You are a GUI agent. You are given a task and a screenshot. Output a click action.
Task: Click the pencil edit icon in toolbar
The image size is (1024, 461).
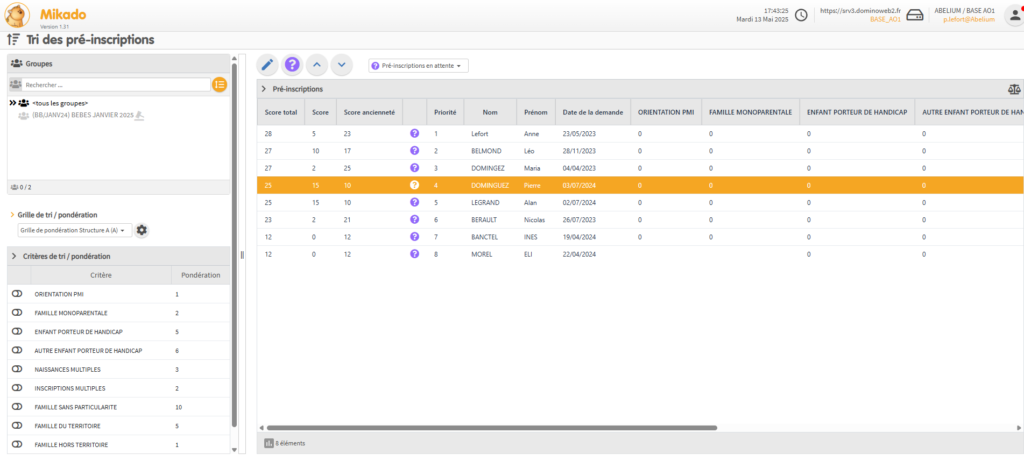[x=267, y=65]
